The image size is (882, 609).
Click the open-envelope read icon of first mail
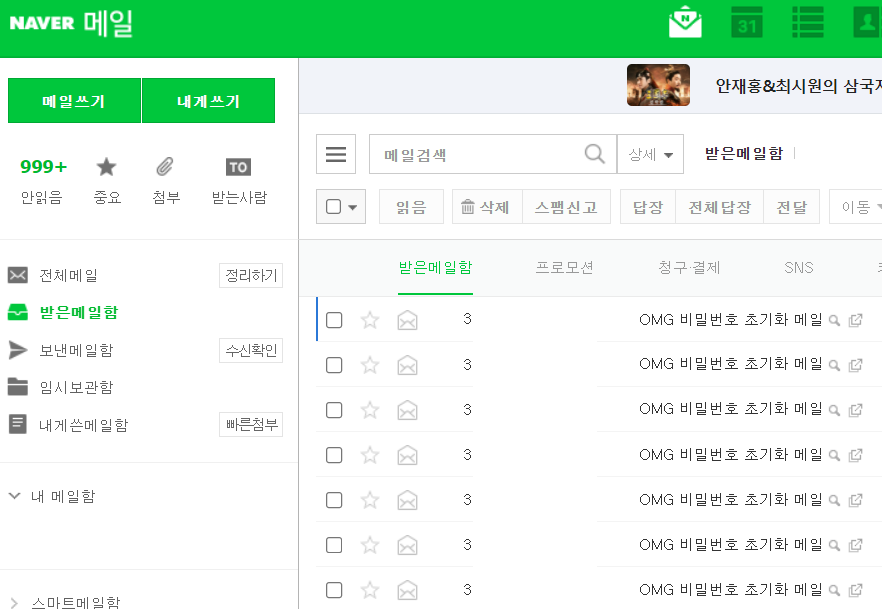click(407, 320)
